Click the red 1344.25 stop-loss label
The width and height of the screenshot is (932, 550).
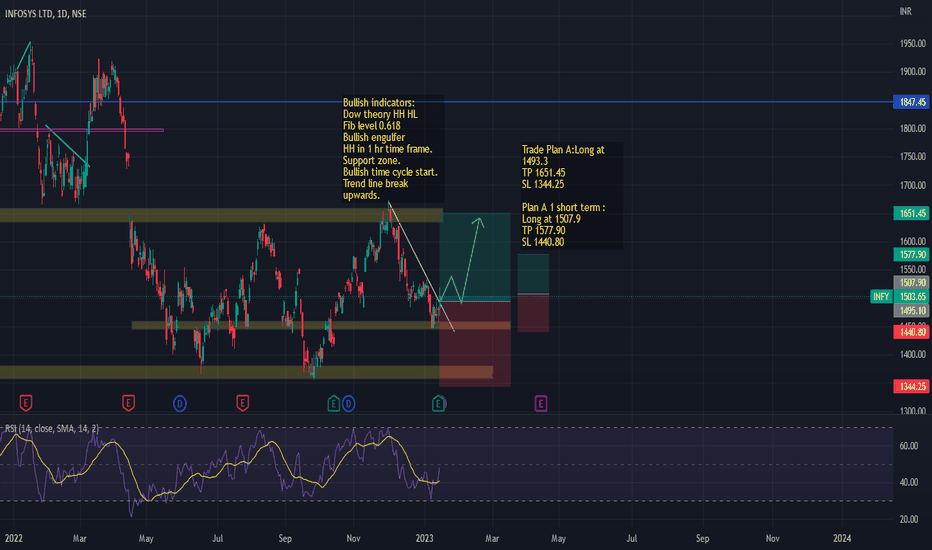pyautogui.click(x=912, y=386)
